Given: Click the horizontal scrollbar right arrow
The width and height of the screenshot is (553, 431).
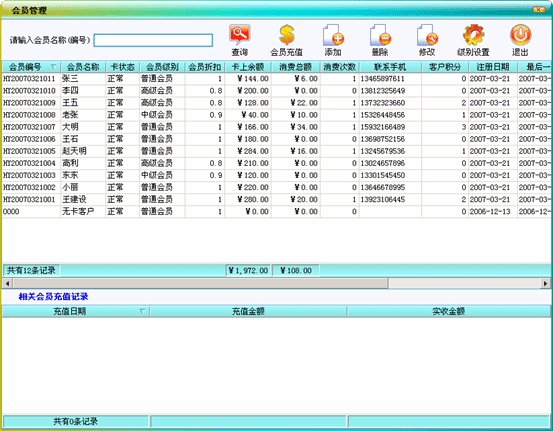Looking at the screenshot, I should coord(545,283).
